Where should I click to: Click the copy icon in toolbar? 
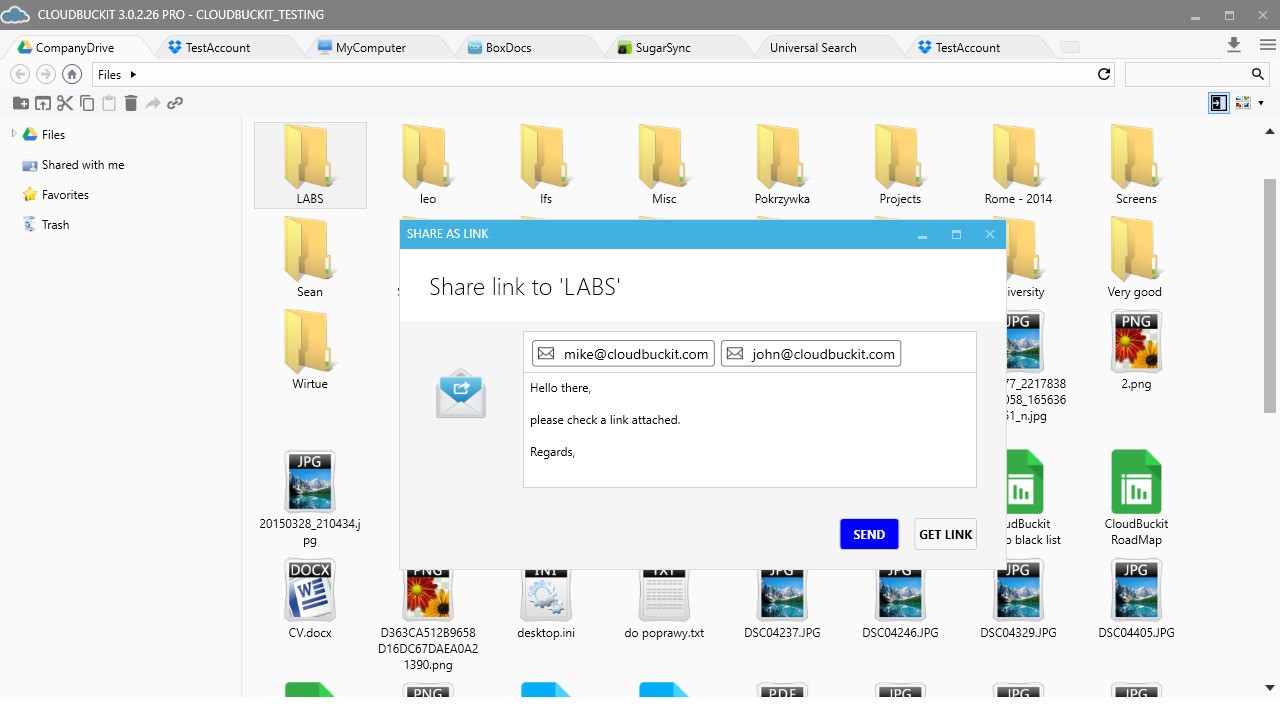point(87,103)
